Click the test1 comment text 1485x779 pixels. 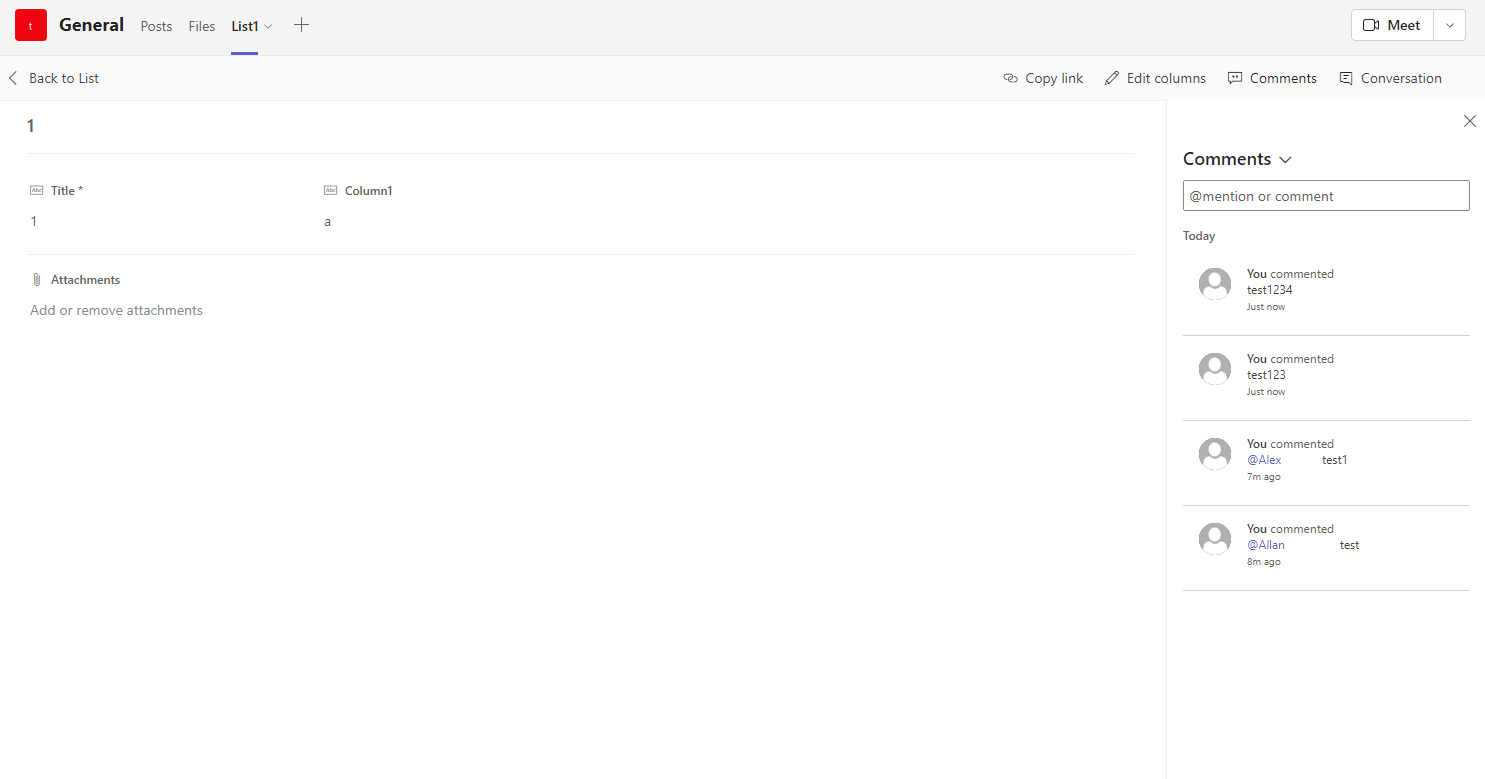tap(1335, 460)
